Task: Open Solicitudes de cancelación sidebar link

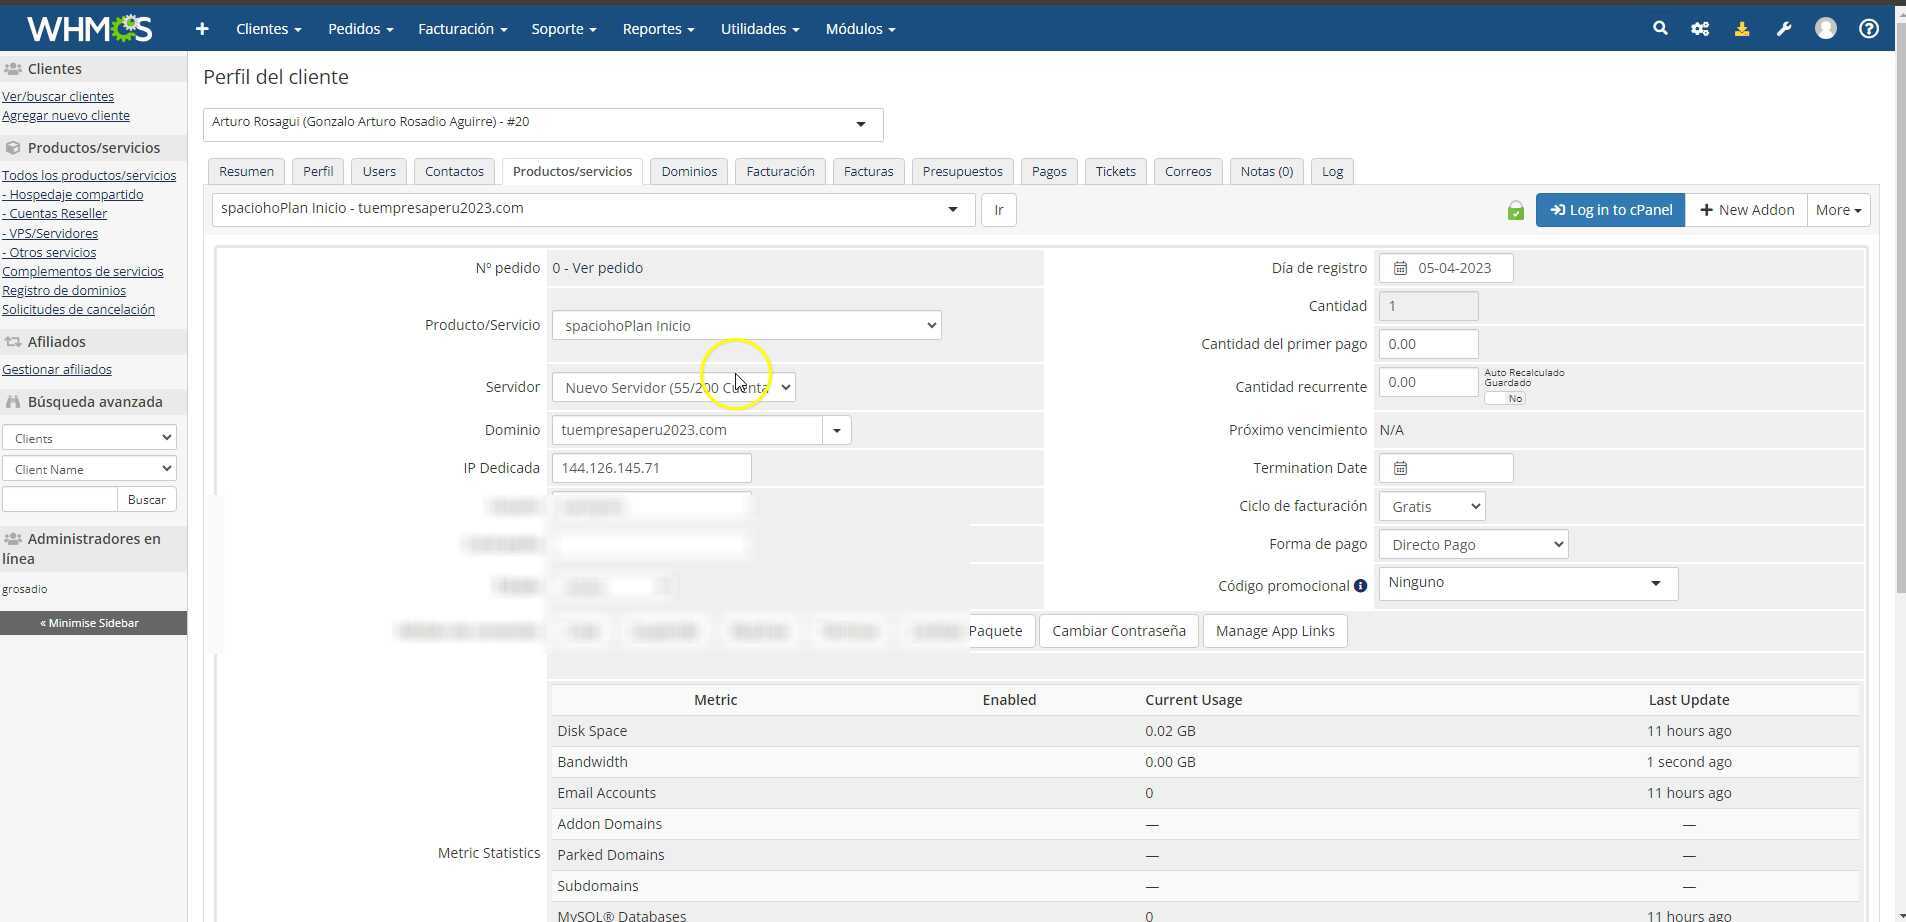Action: tap(78, 310)
